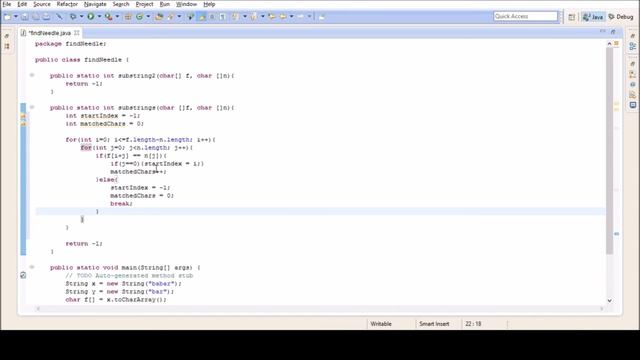Click the Save toolbar icon
Viewport: 640px width, 360px height.
pos(25,16)
